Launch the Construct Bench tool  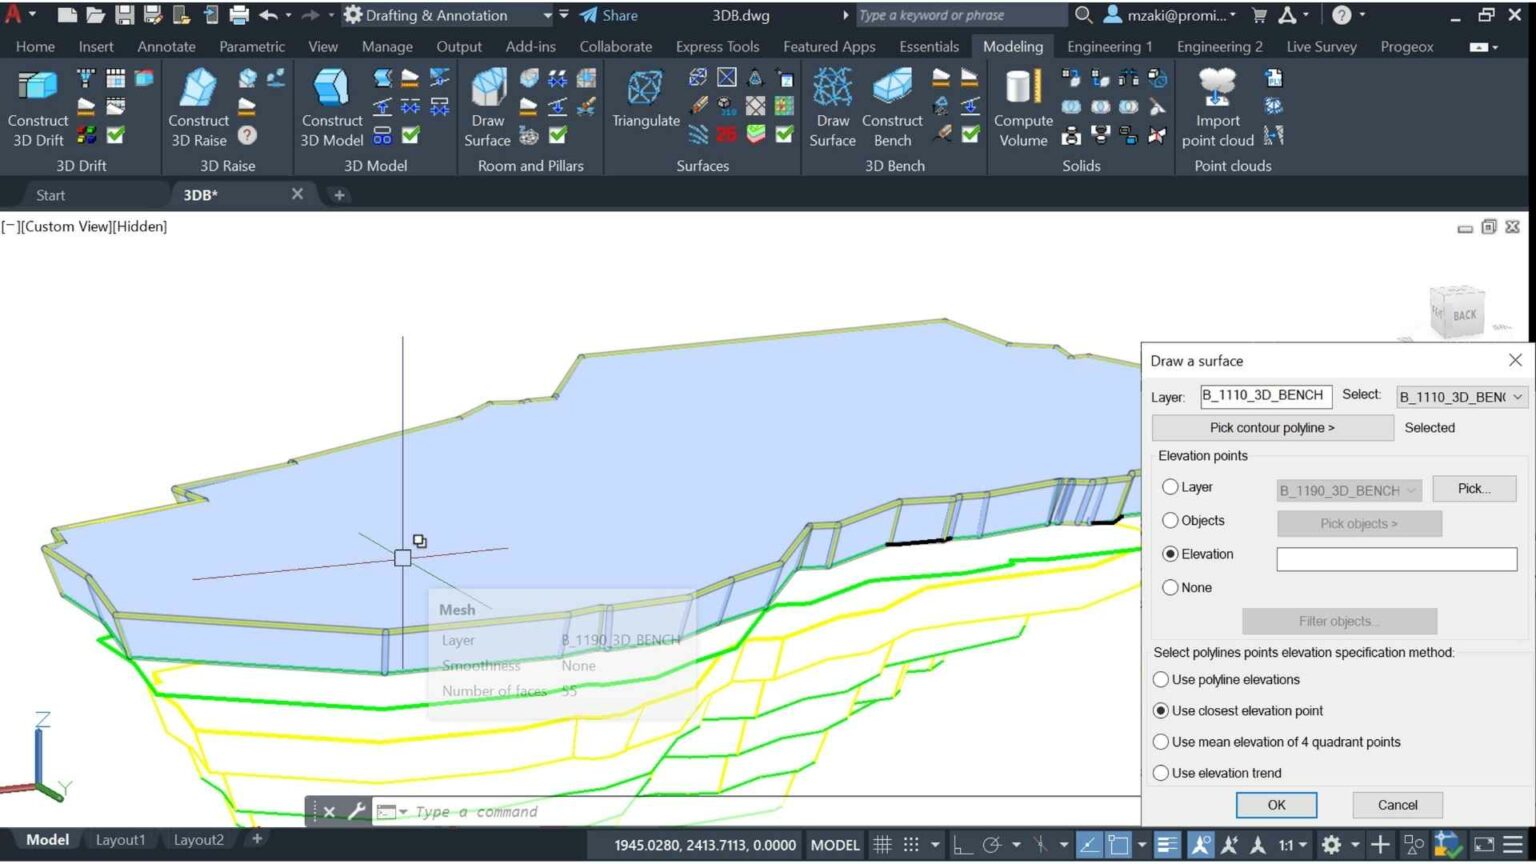pyautogui.click(x=892, y=108)
